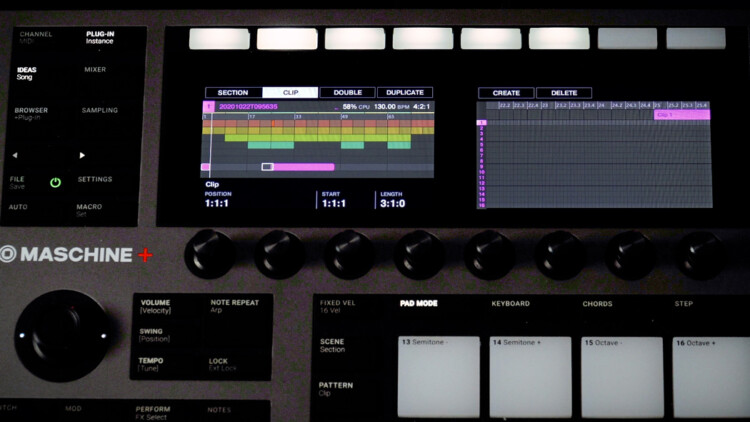Hit the NOTES button

(x=219, y=410)
